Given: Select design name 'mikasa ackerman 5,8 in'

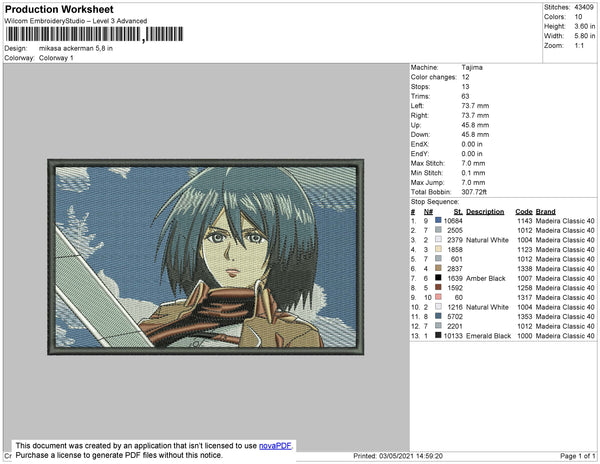Looking at the screenshot, I should pyautogui.click(x=76, y=49).
